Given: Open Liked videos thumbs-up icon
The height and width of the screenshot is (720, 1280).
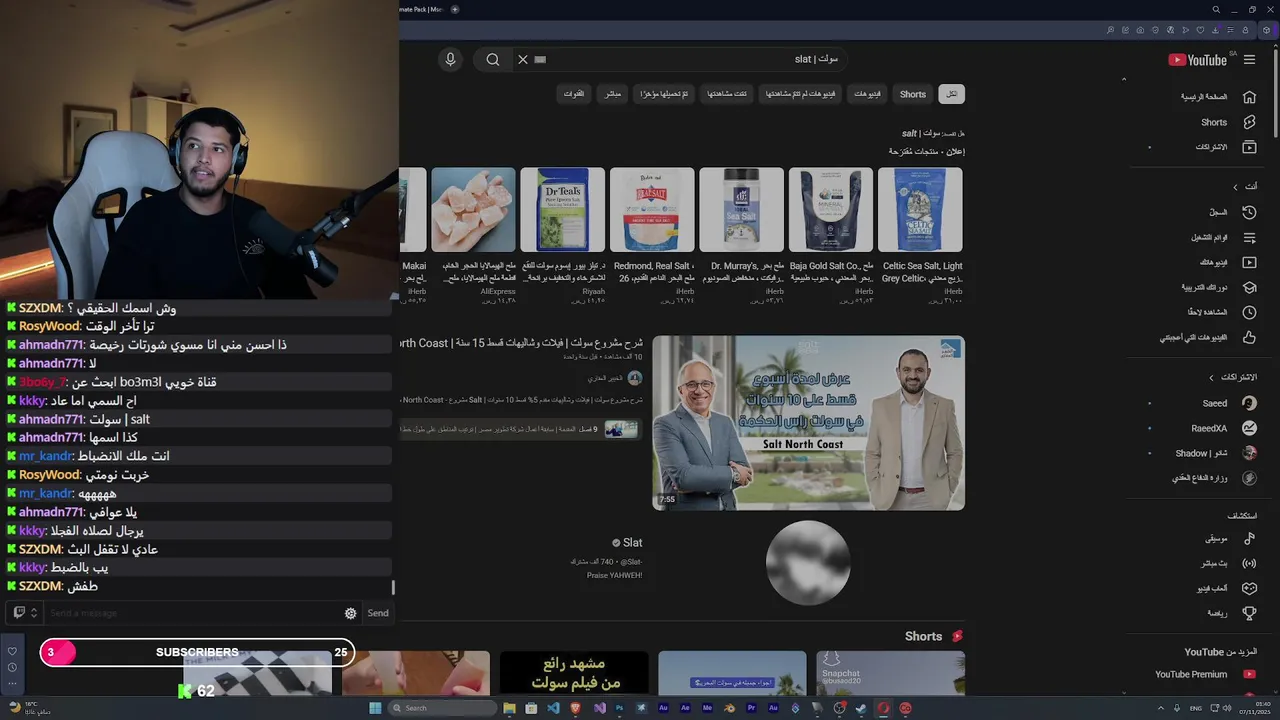Looking at the screenshot, I should coord(1249,337).
